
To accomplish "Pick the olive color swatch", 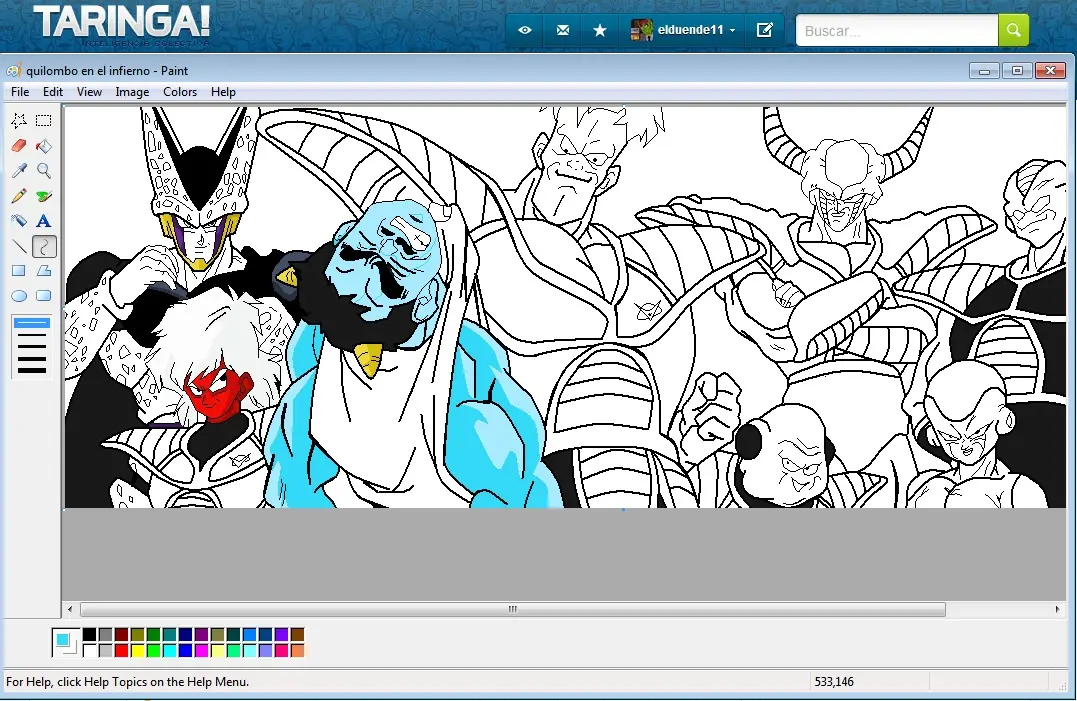I will 137,634.
